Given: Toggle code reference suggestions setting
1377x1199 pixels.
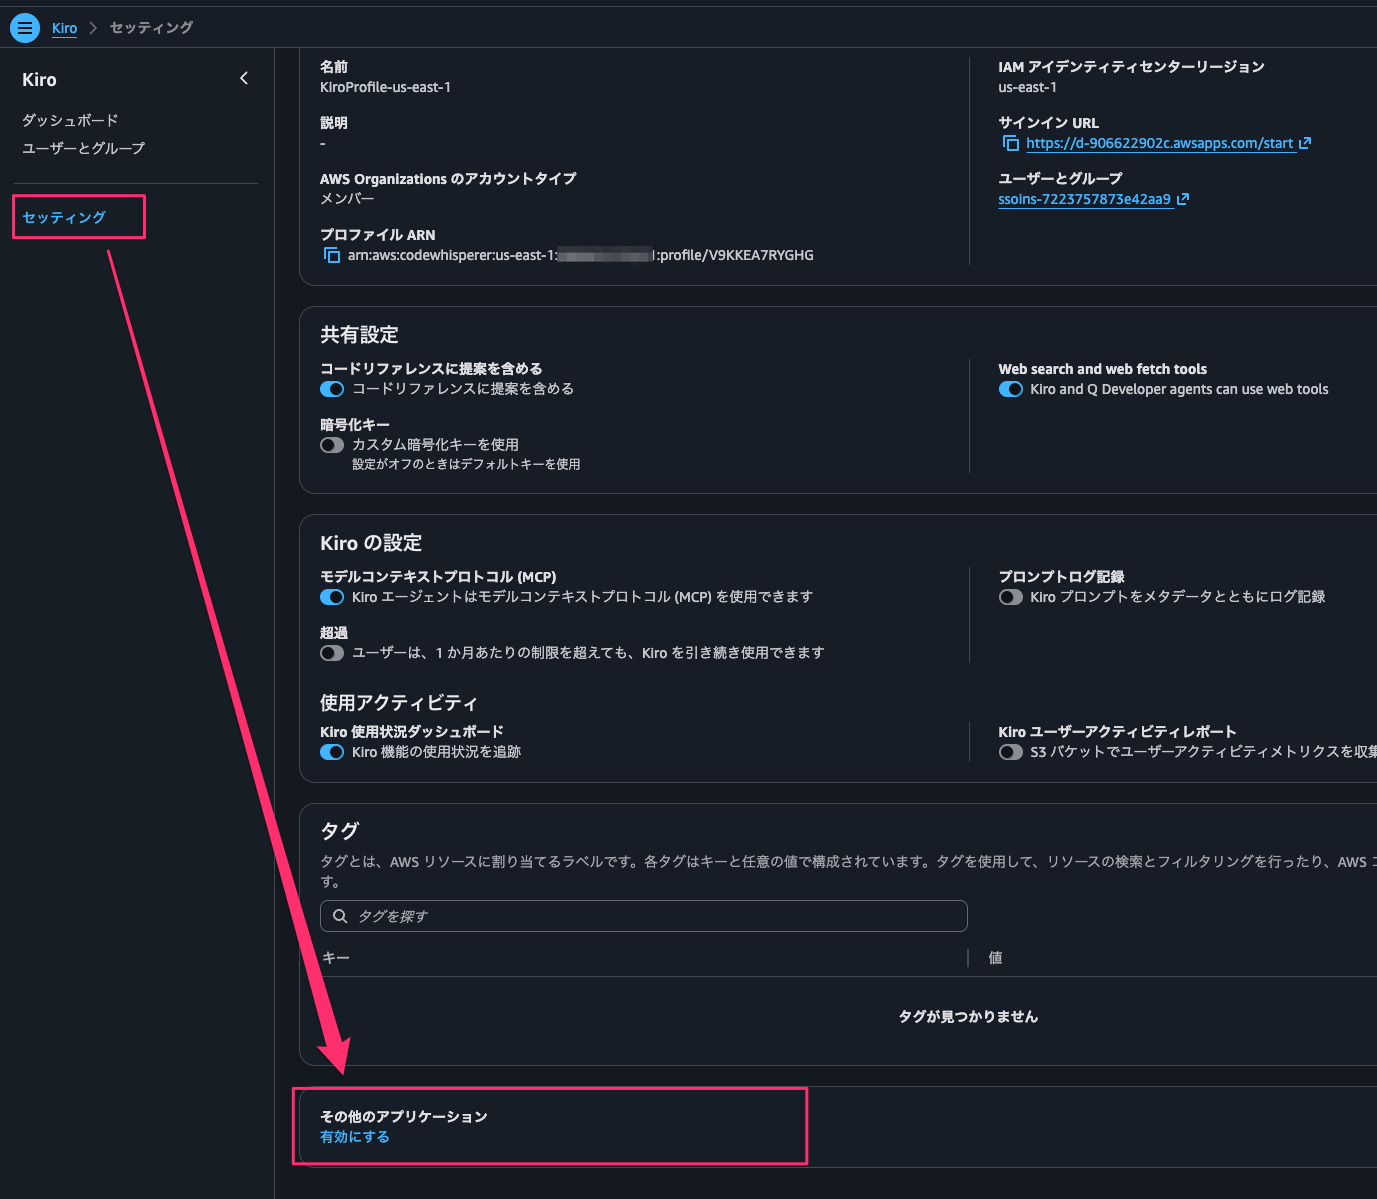Looking at the screenshot, I should click(332, 389).
